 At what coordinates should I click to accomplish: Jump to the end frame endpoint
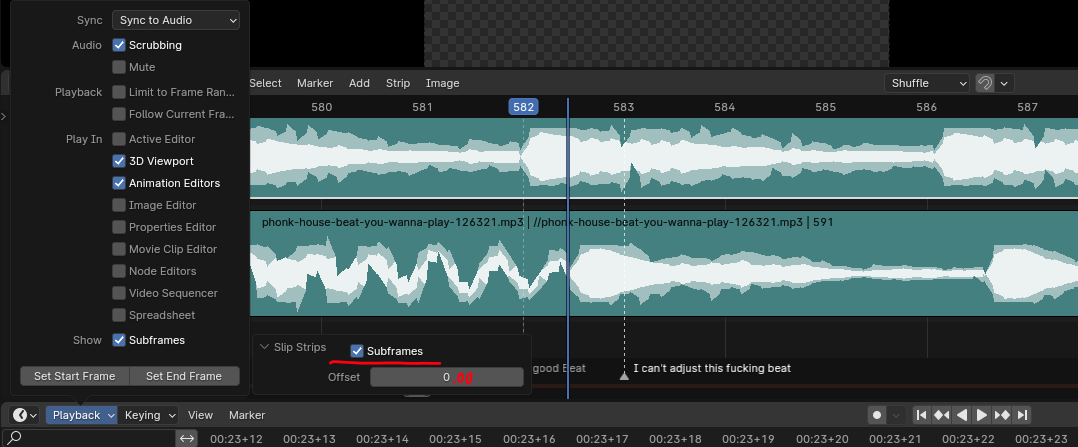1022,415
